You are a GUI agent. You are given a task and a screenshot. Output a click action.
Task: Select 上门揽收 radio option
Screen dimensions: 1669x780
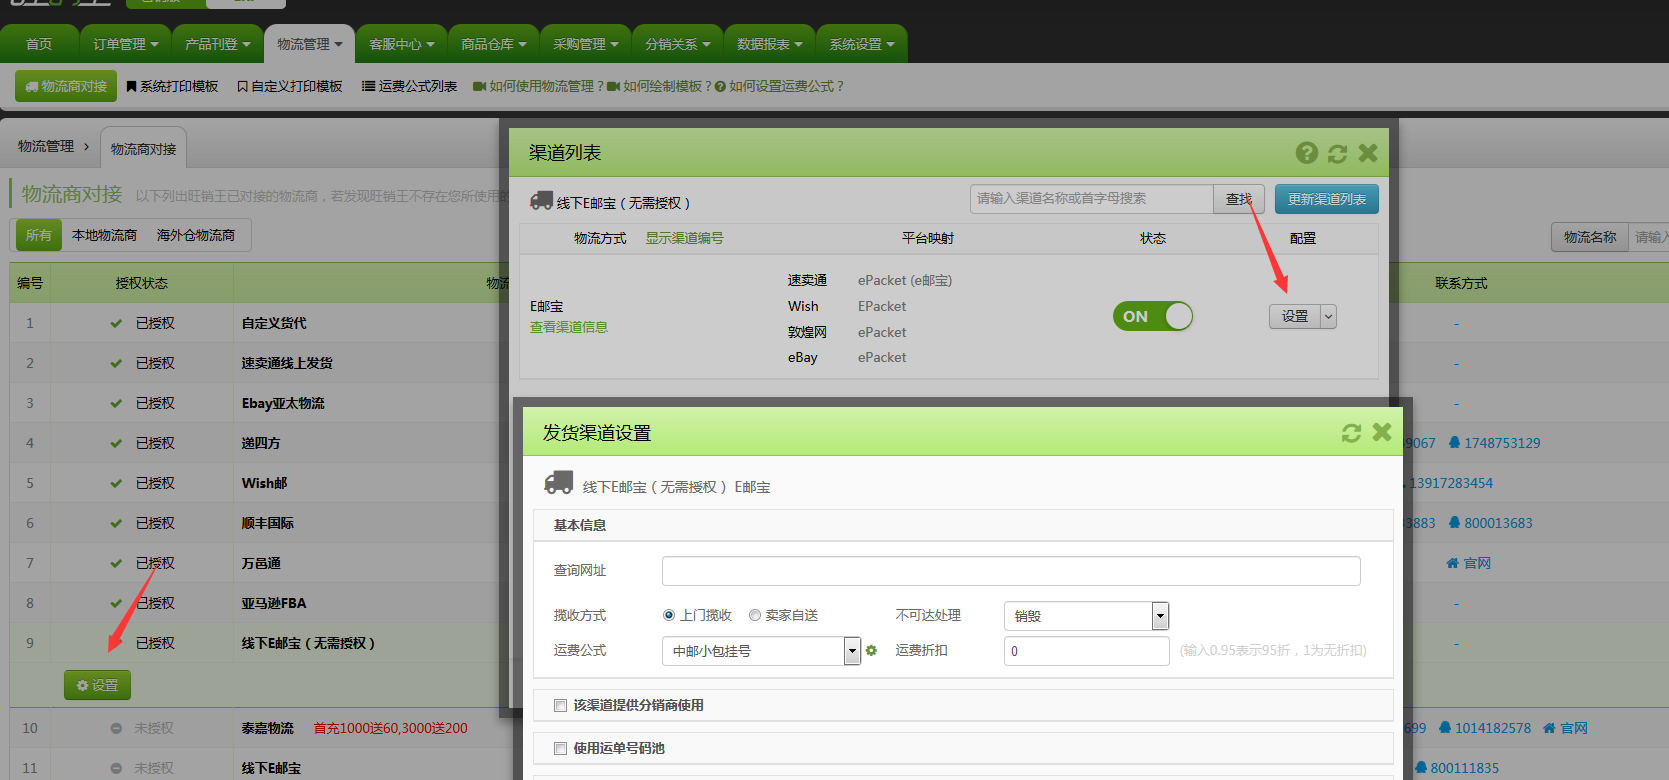(x=669, y=615)
